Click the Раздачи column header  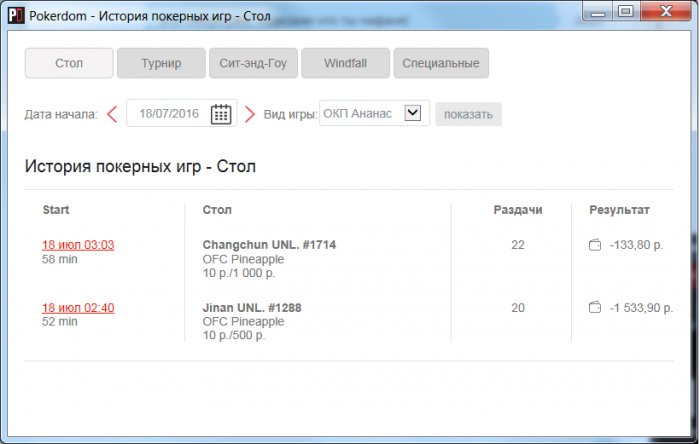(518, 210)
